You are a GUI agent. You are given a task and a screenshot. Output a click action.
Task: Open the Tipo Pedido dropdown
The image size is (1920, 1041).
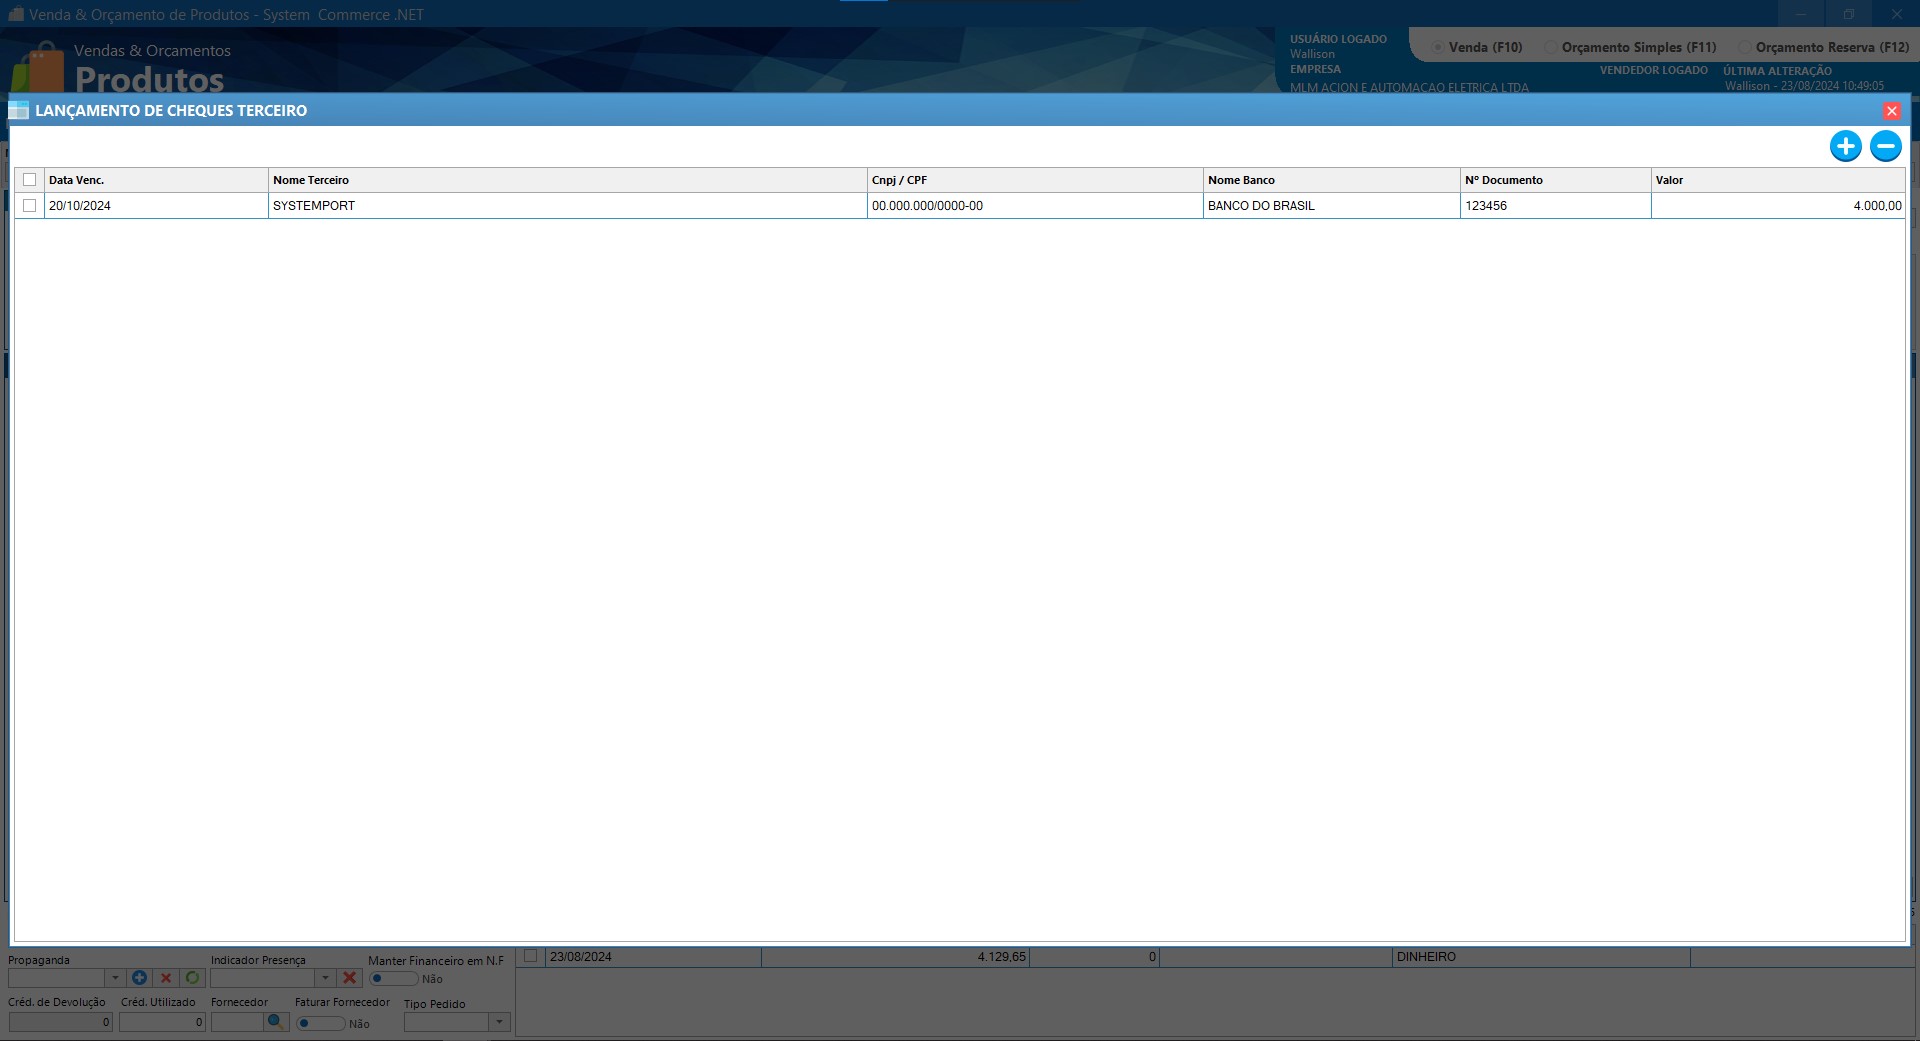[x=499, y=1022]
